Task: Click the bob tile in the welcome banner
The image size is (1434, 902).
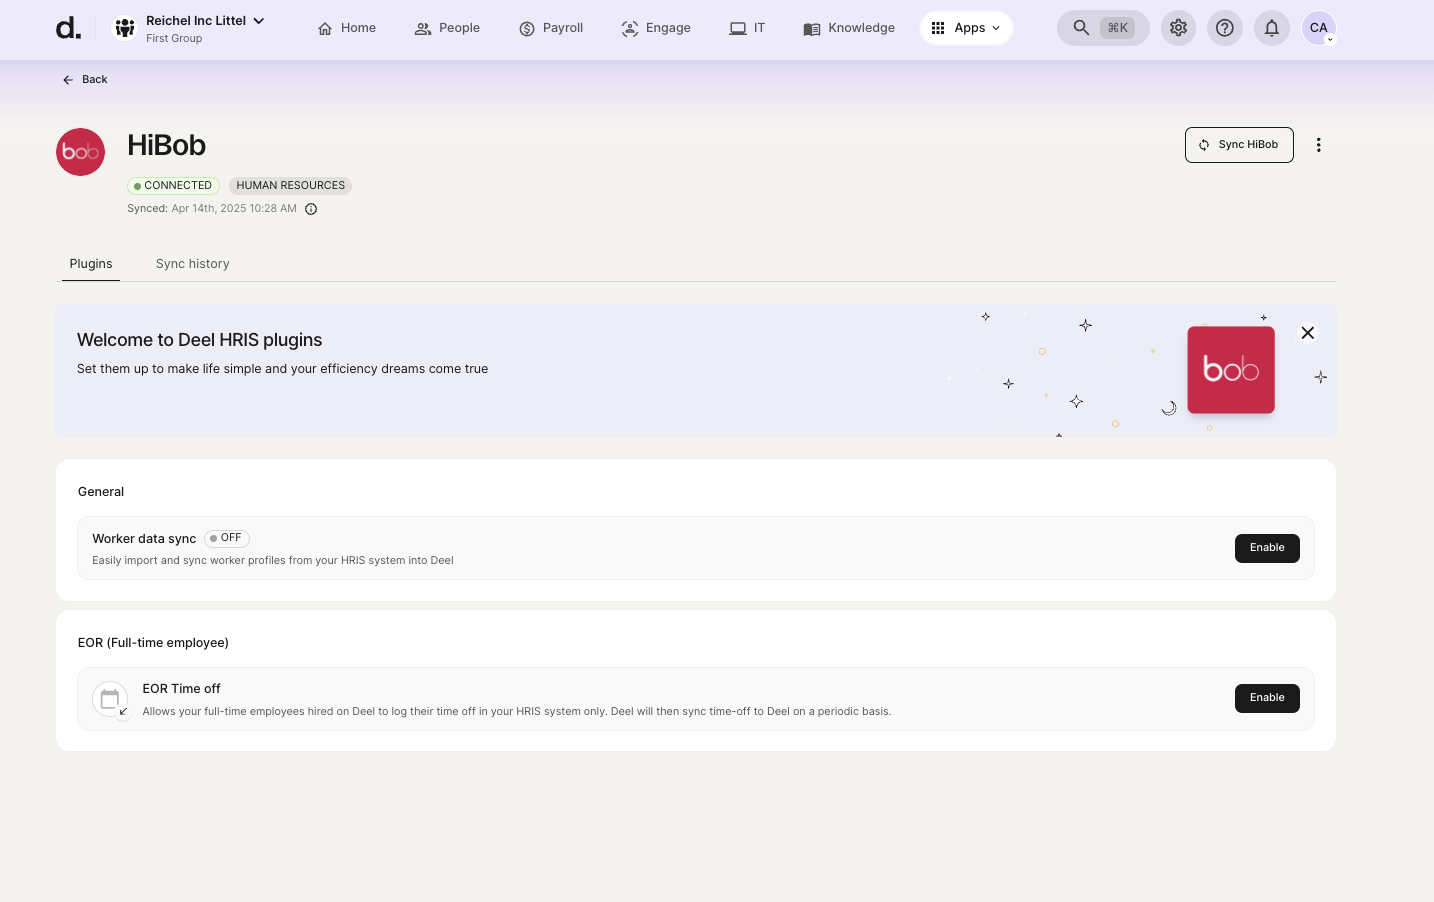Action: (x=1231, y=370)
